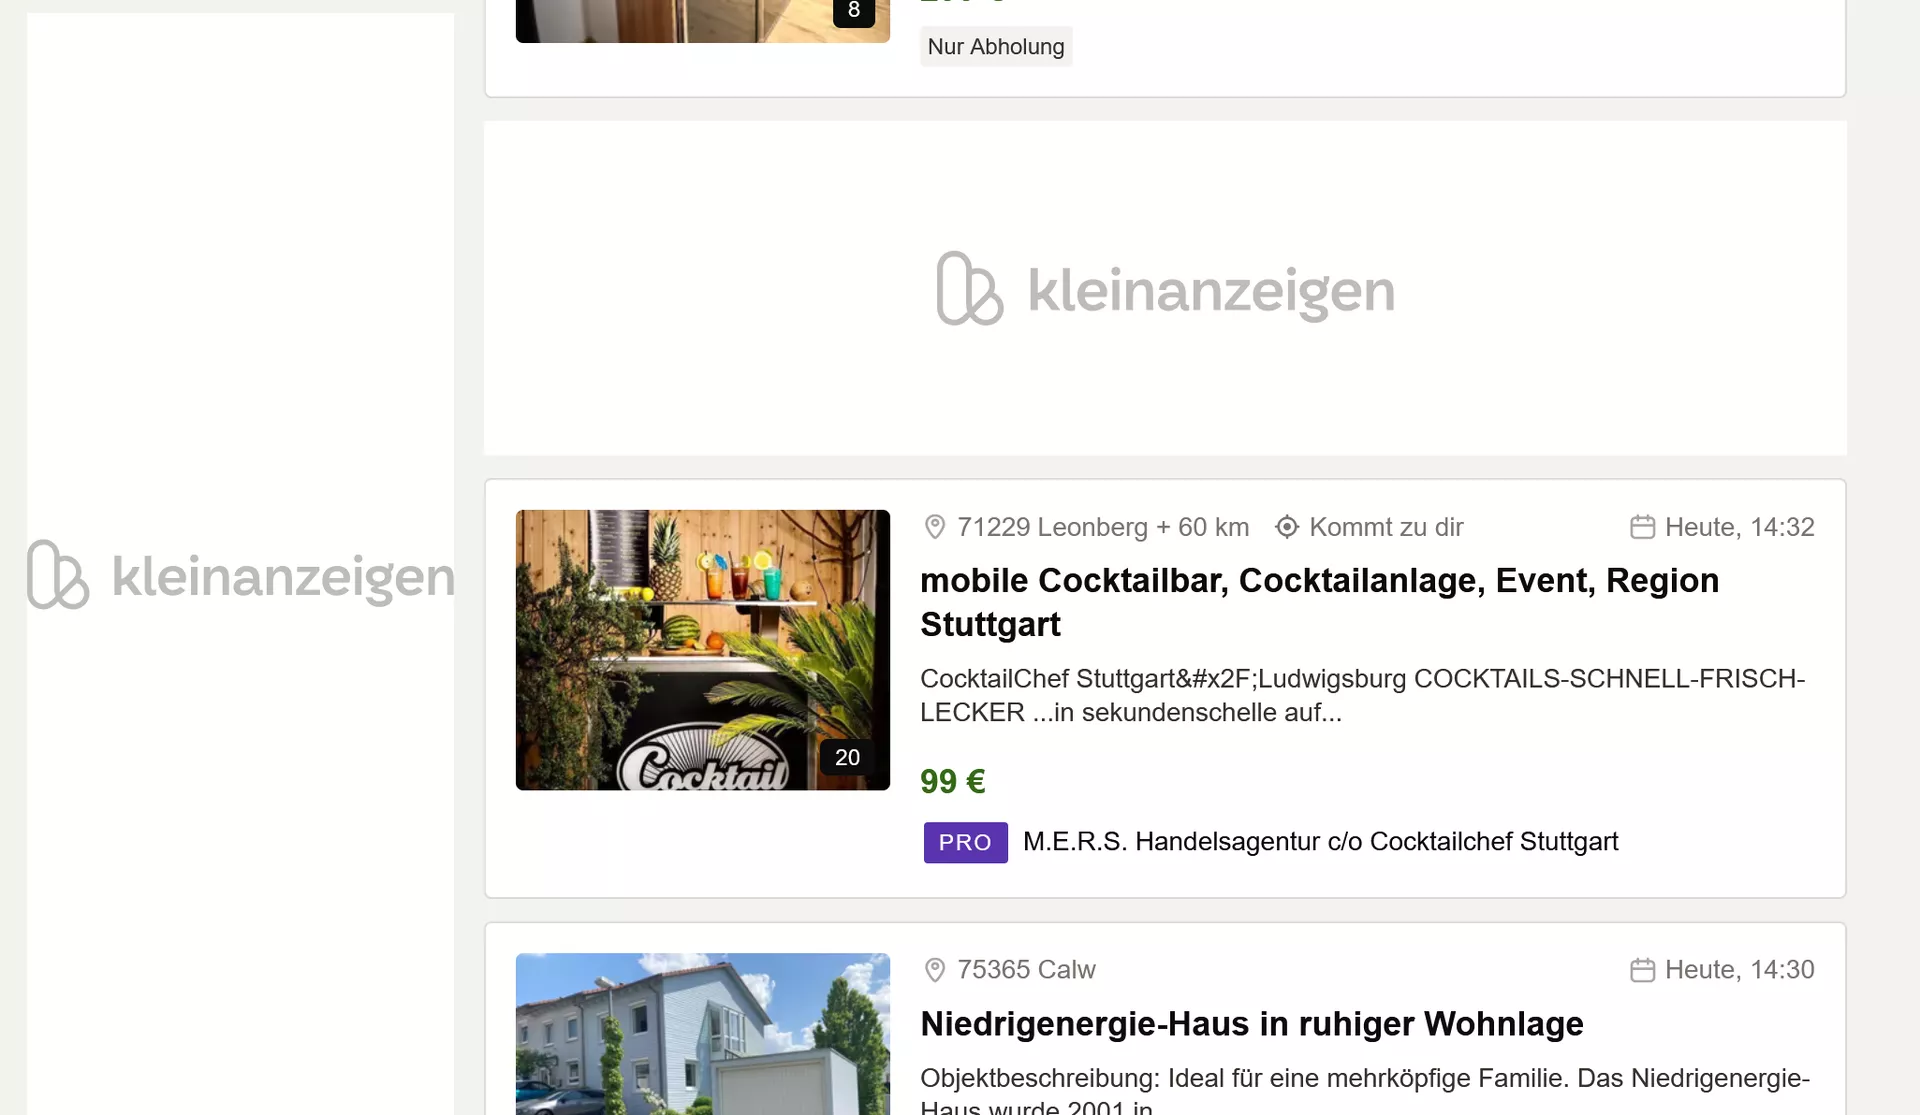This screenshot has height=1115, width=1920.
Task: Click the 8 photo count badge at the top
Action: pyautogui.click(x=853, y=11)
